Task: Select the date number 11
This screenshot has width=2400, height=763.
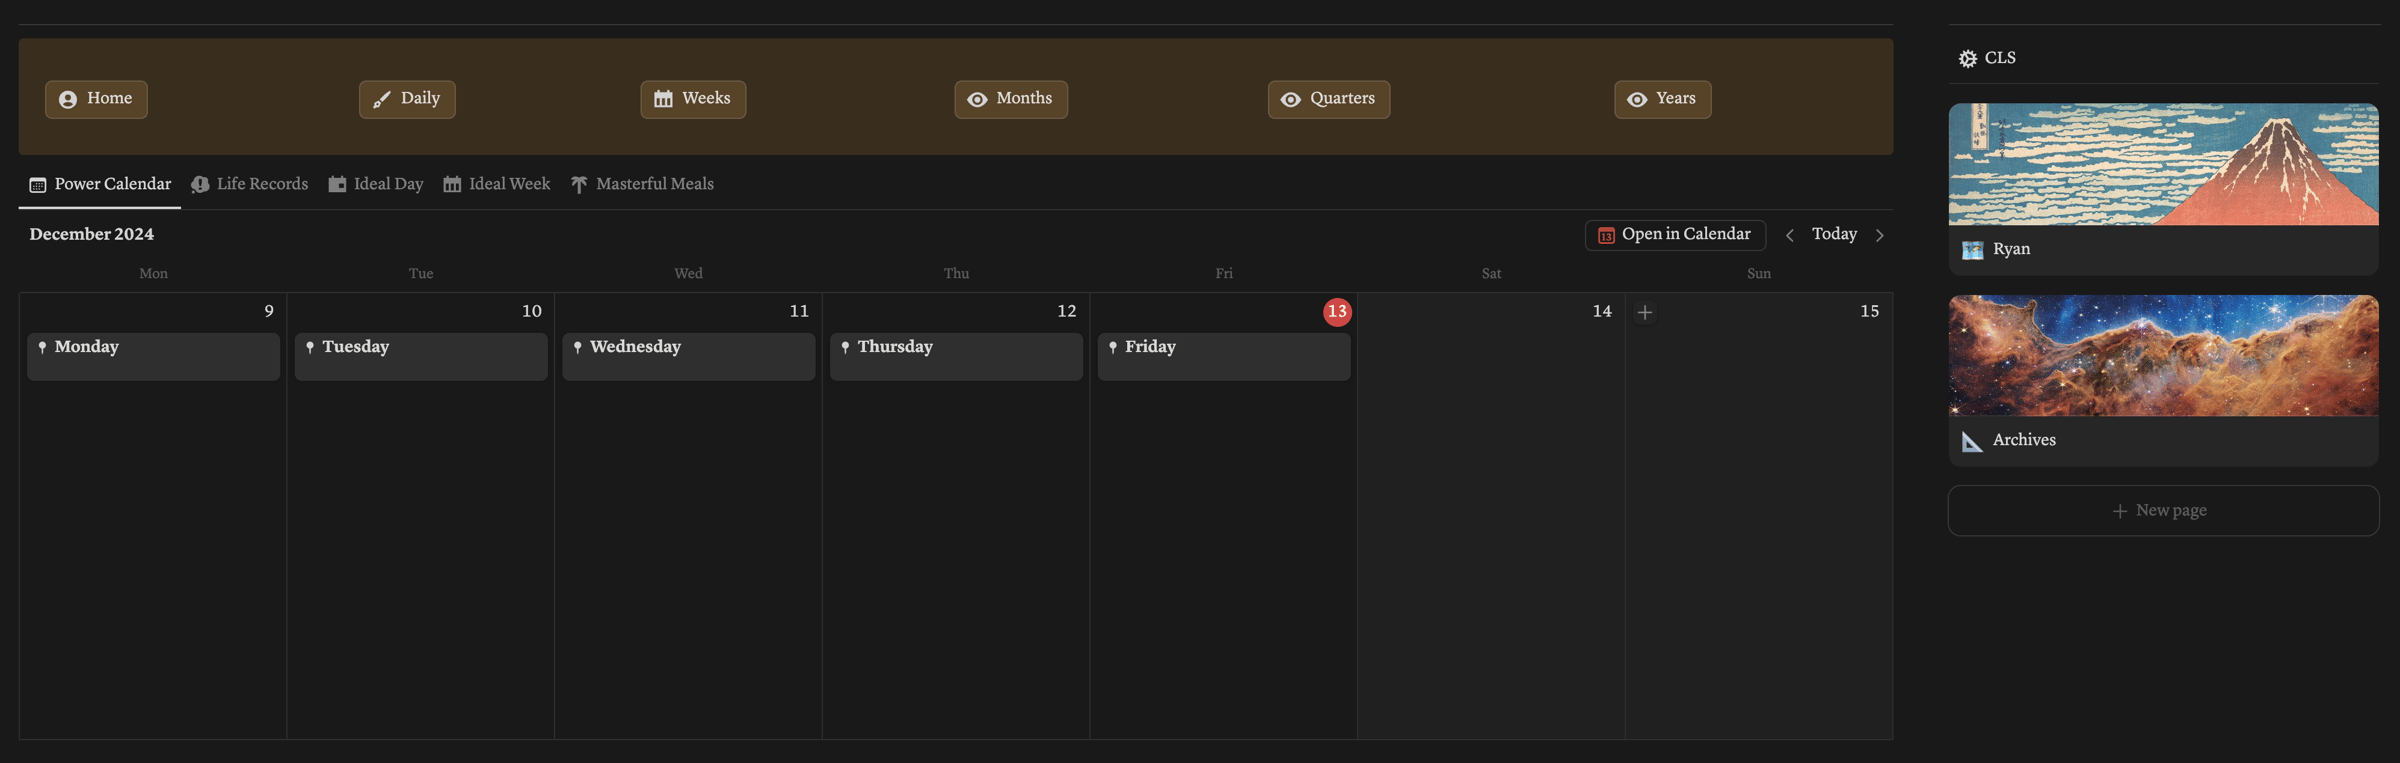Action: (x=799, y=311)
